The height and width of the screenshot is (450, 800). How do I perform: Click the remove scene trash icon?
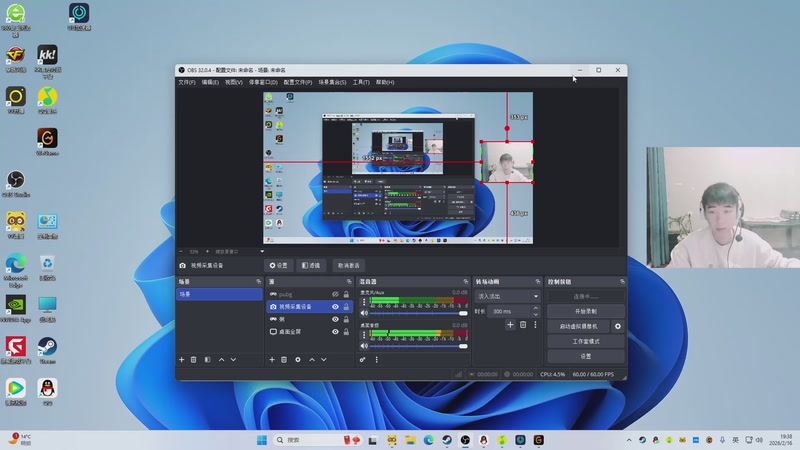[x=193, y=359]
